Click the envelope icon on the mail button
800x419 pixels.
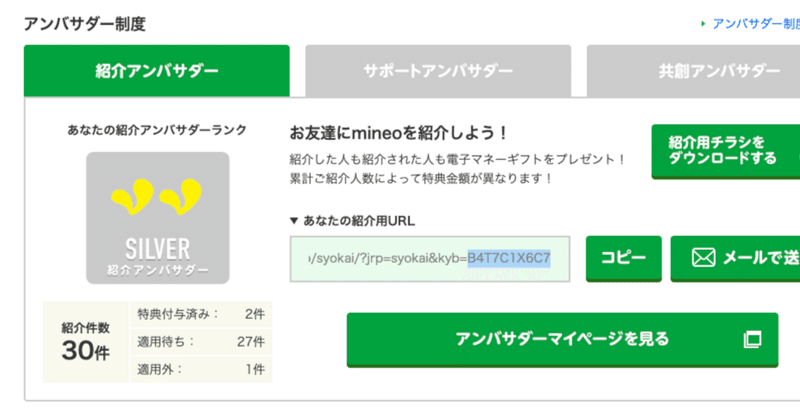coord(704,259)
